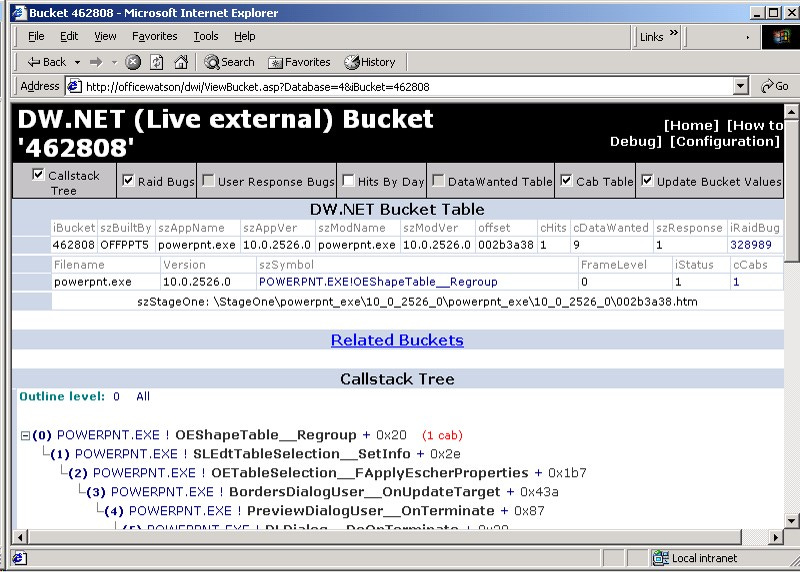The height and width of the screenshot is (572, 800).
Task: Select callstack frame (0) OEShapeTable__Regroup
Action: pyautogui.click(x=266, y=435)
